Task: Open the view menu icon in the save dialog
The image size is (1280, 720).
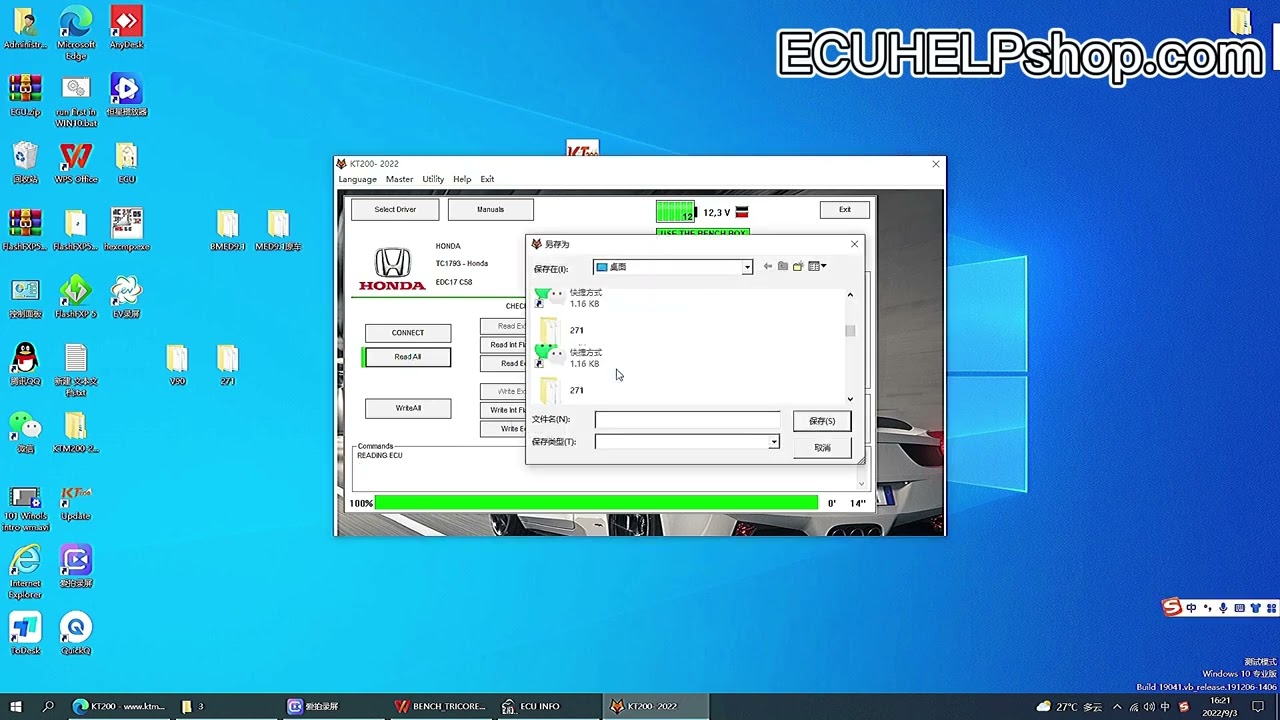Action: point(817,267)
